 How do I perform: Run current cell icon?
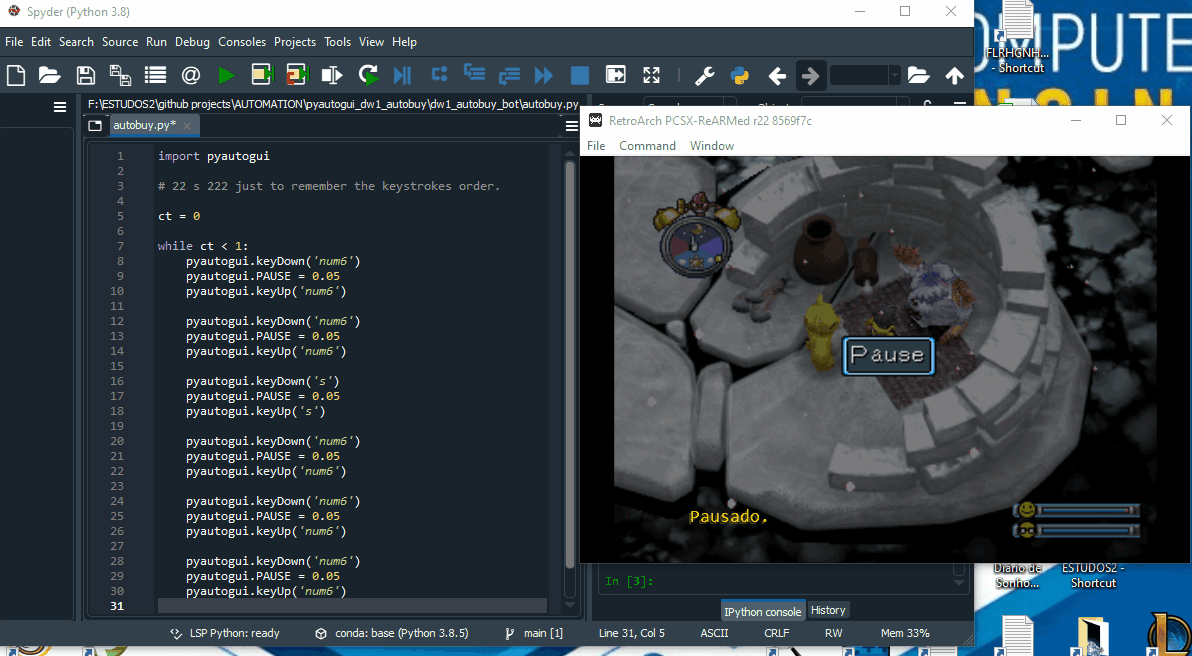[262, 75]
